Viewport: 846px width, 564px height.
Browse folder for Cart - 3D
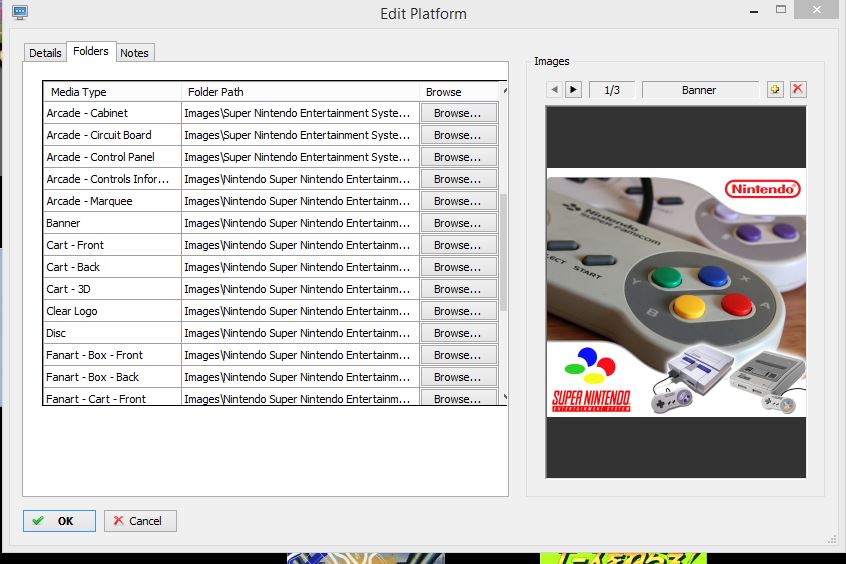click(458, 289)
